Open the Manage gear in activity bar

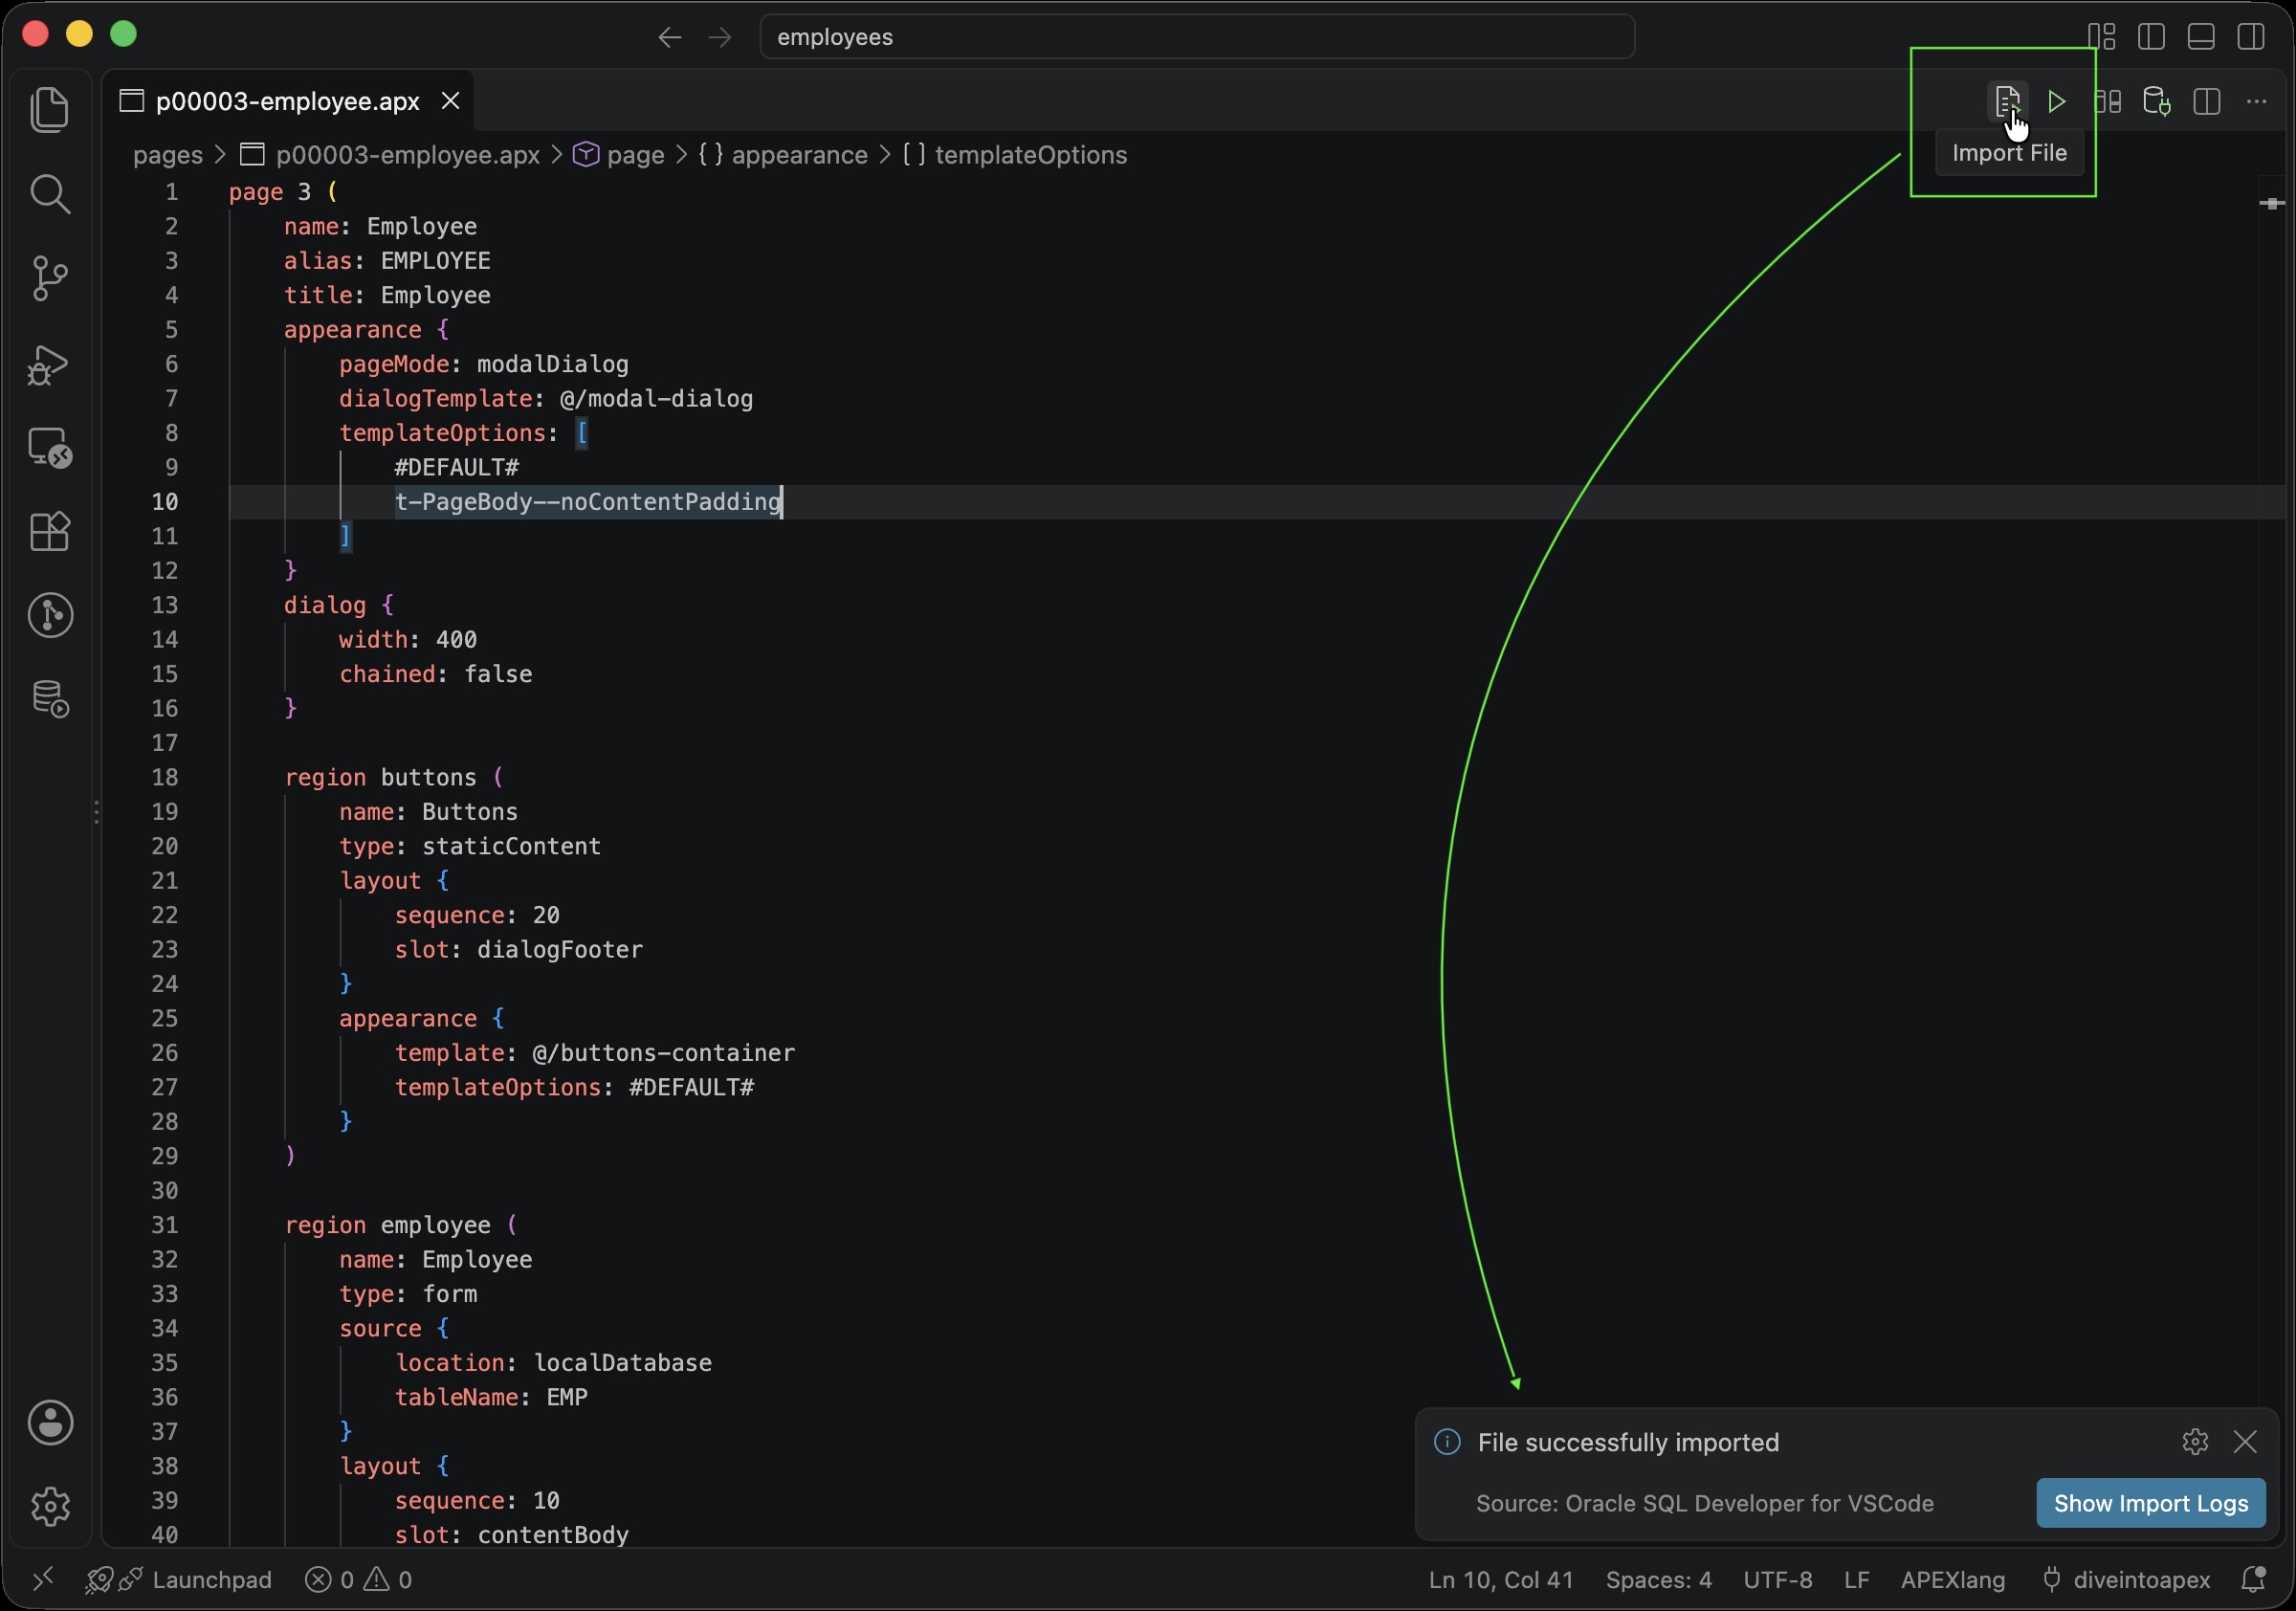(50, 1506)
